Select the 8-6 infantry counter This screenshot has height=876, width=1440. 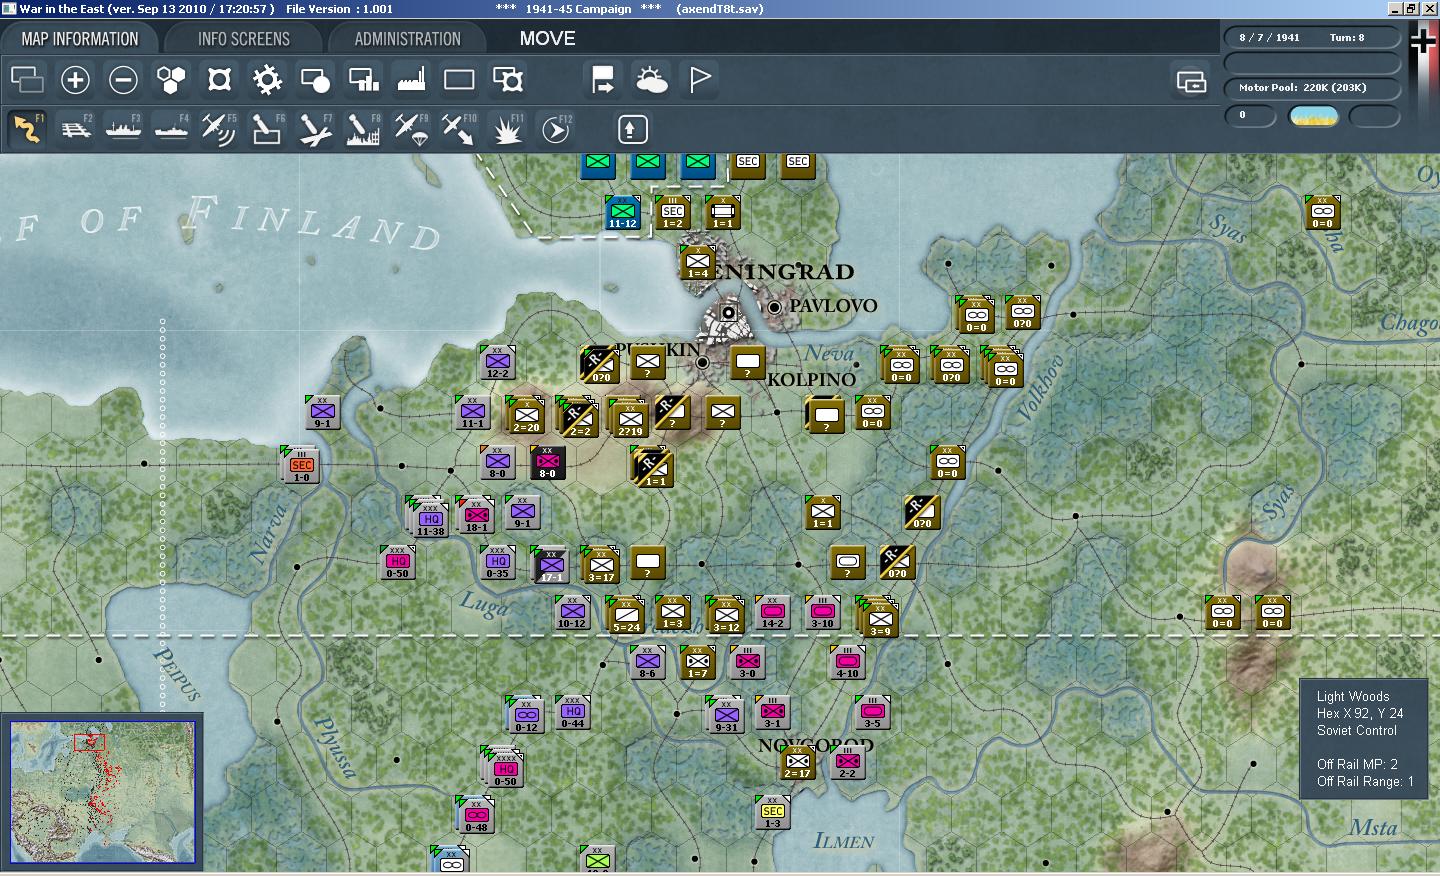(x=647, y=662)
